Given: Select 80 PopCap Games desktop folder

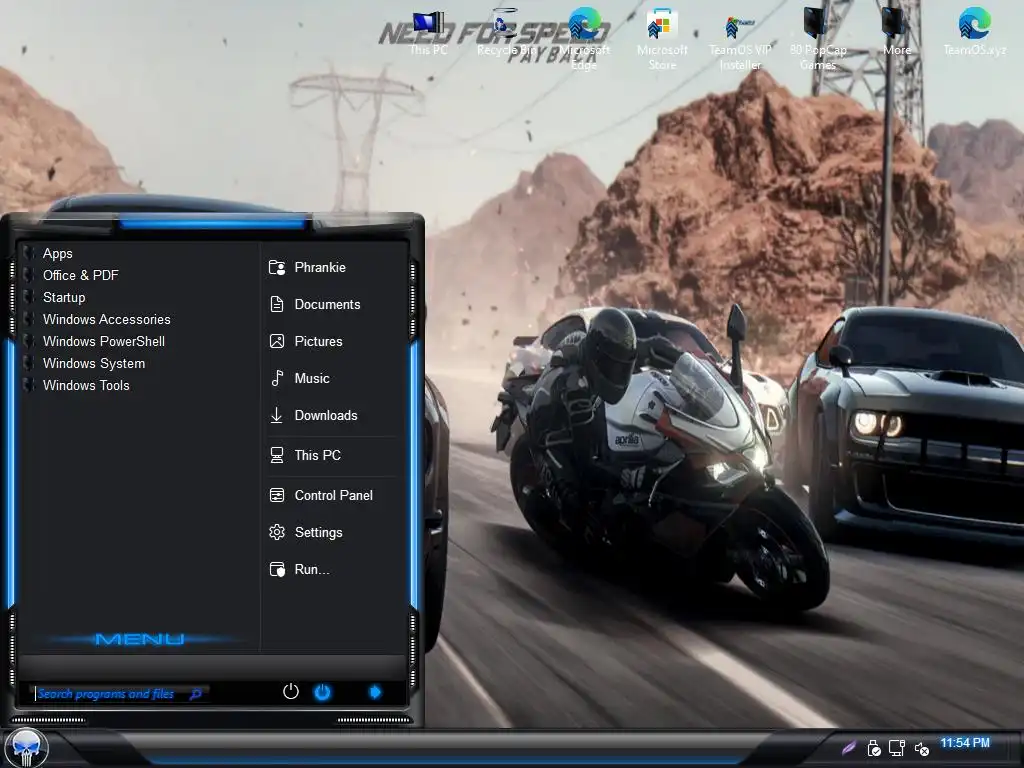Looking at the screenshot, I should 818,39.
